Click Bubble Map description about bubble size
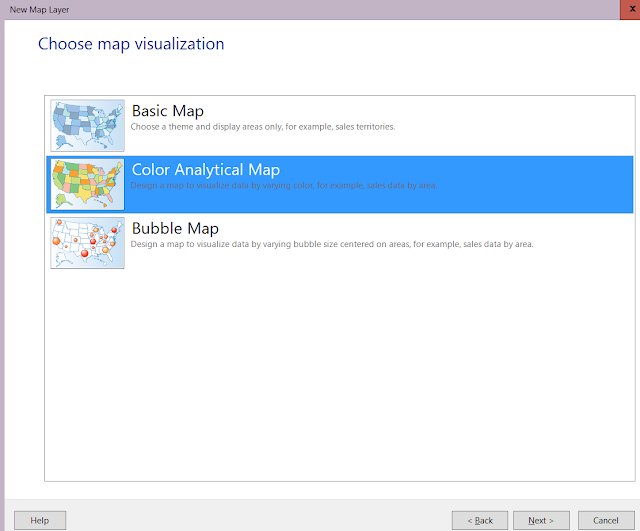This screenshot has width=640, height=531. click(332, 244)
